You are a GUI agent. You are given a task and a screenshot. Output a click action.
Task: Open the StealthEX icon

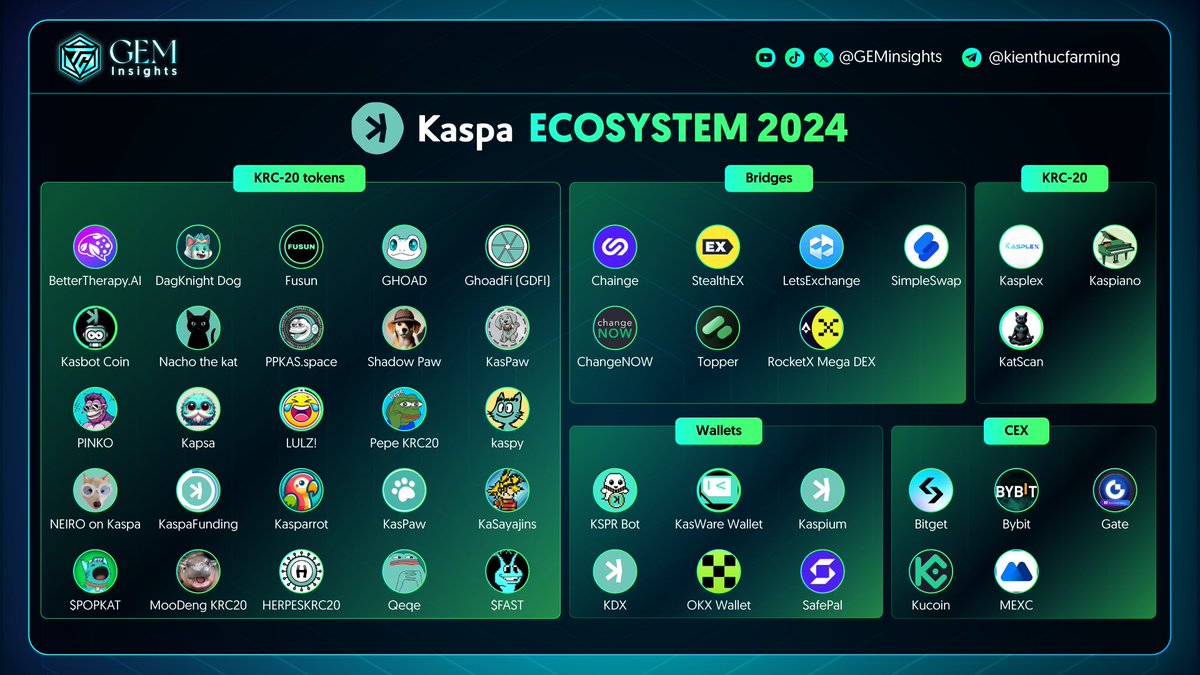718,247
